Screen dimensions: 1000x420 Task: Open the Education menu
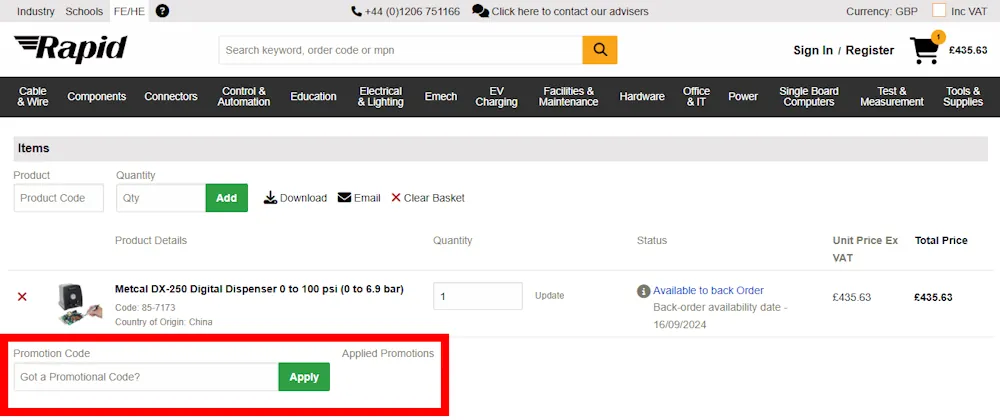point(313,96)
